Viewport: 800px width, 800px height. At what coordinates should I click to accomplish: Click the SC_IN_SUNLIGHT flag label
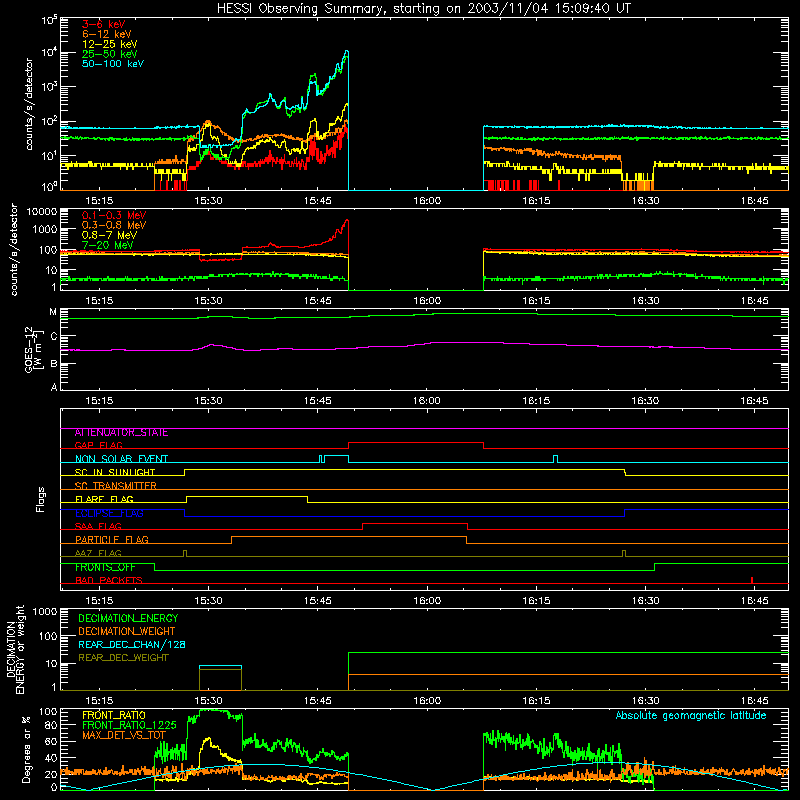click(115, 472)
